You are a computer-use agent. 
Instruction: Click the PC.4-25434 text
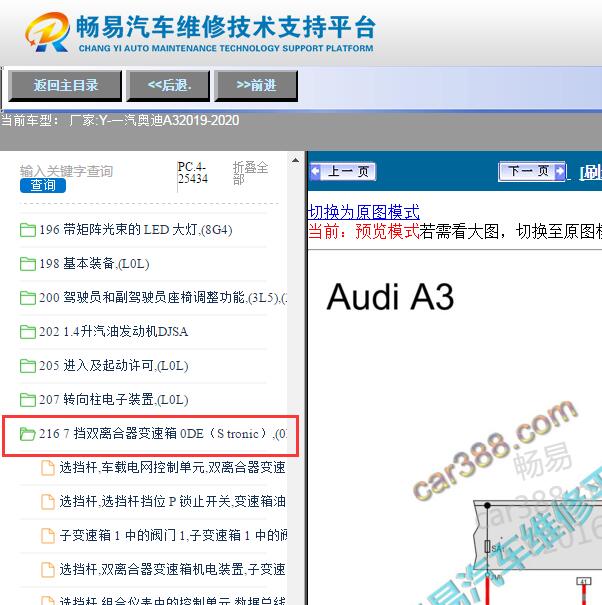click(193, 172)
